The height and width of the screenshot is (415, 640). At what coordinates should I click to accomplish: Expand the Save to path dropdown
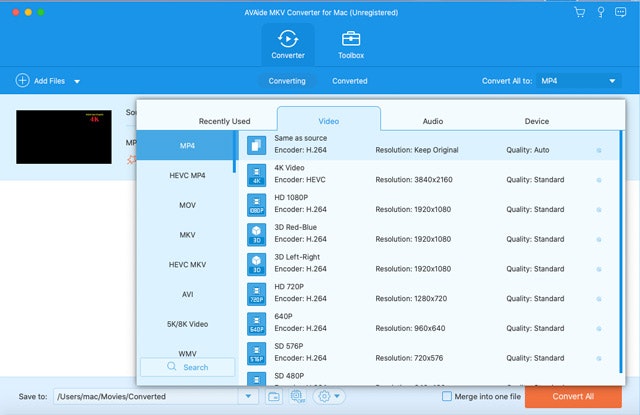(248, 396)
